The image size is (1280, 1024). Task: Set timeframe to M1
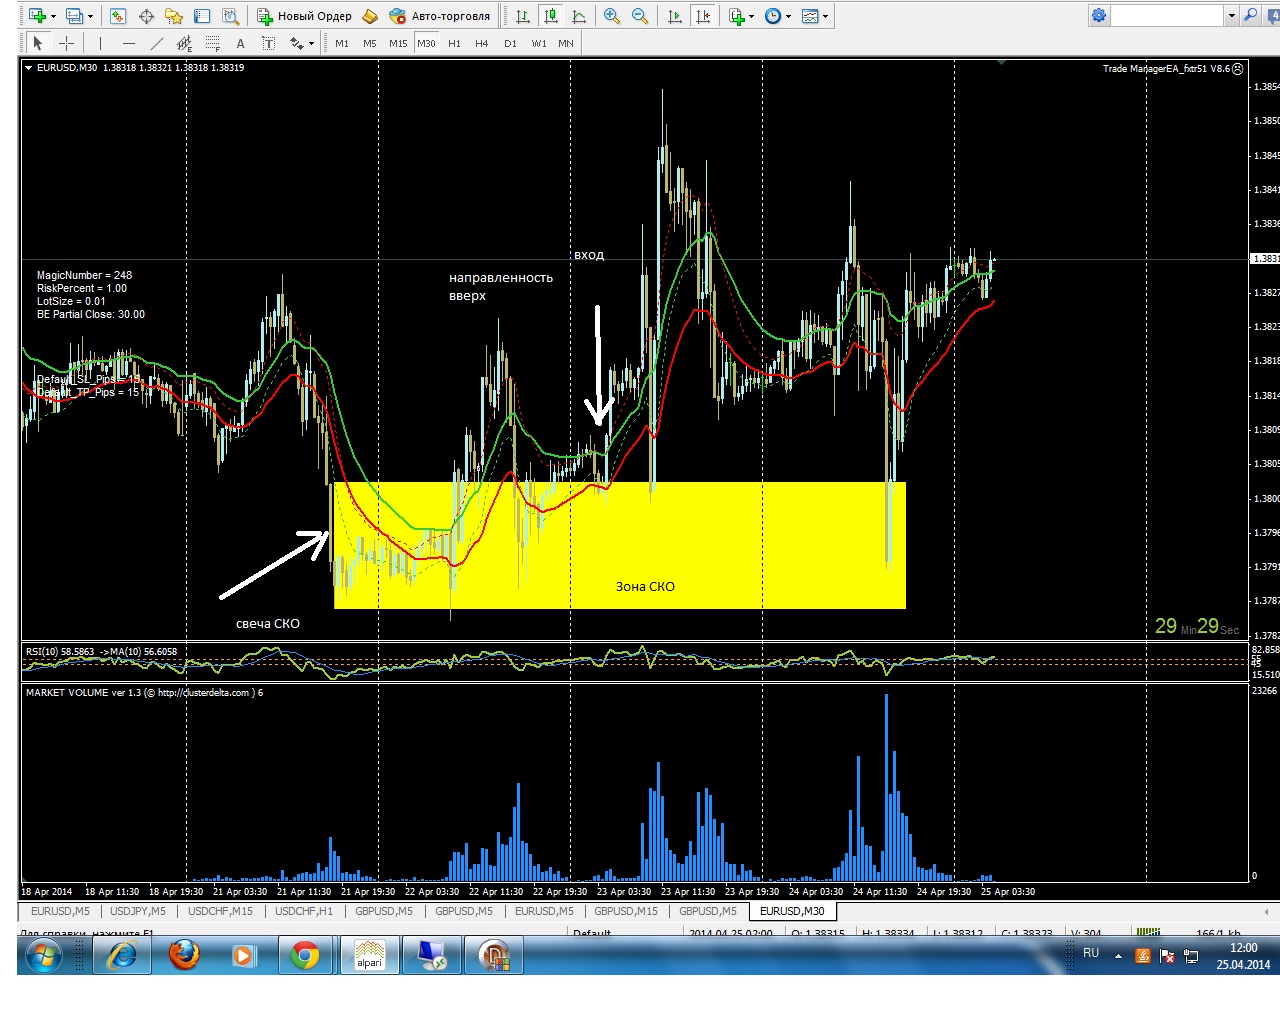coord(342,43)
